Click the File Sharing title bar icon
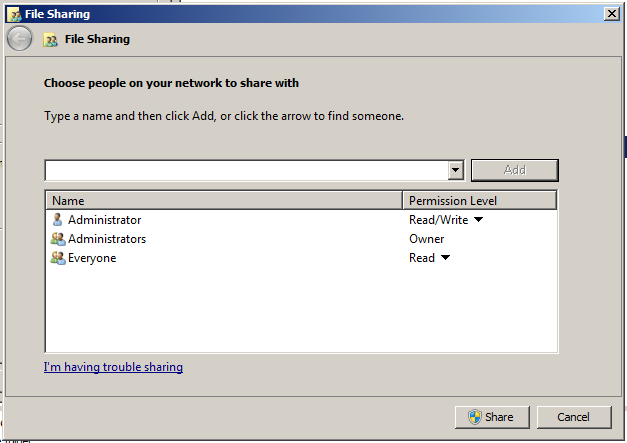Image resolution: width=627 pixels, height=443 pixels. 14,14
